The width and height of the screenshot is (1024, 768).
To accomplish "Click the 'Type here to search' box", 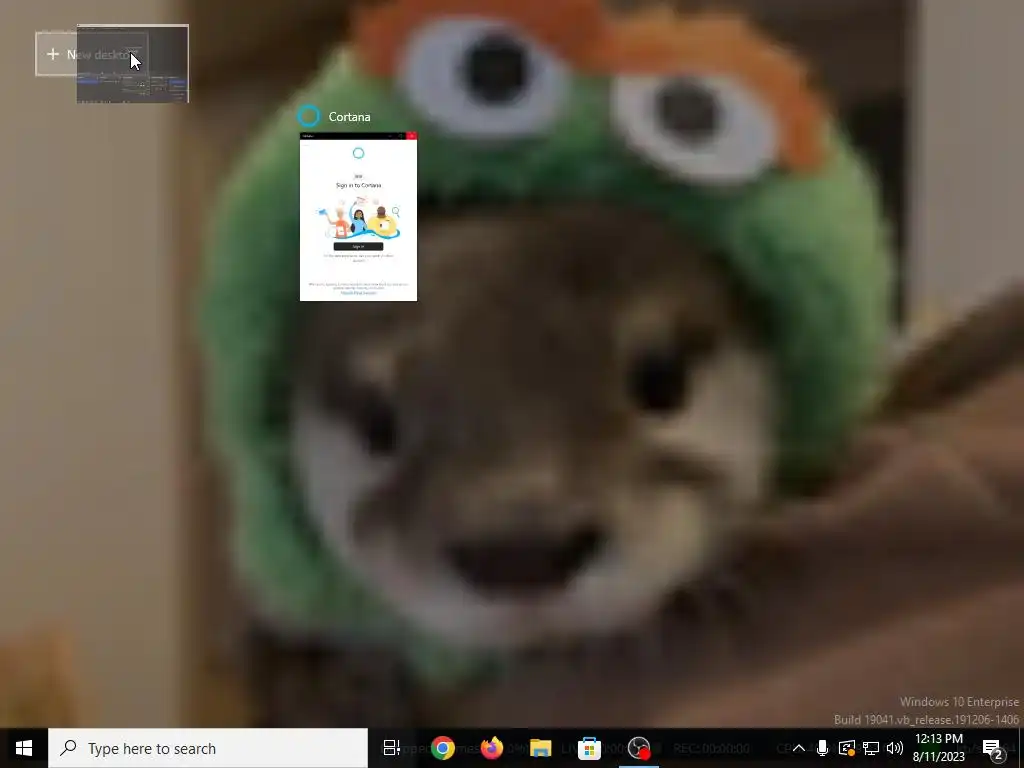I will click(x=208, y=748).
